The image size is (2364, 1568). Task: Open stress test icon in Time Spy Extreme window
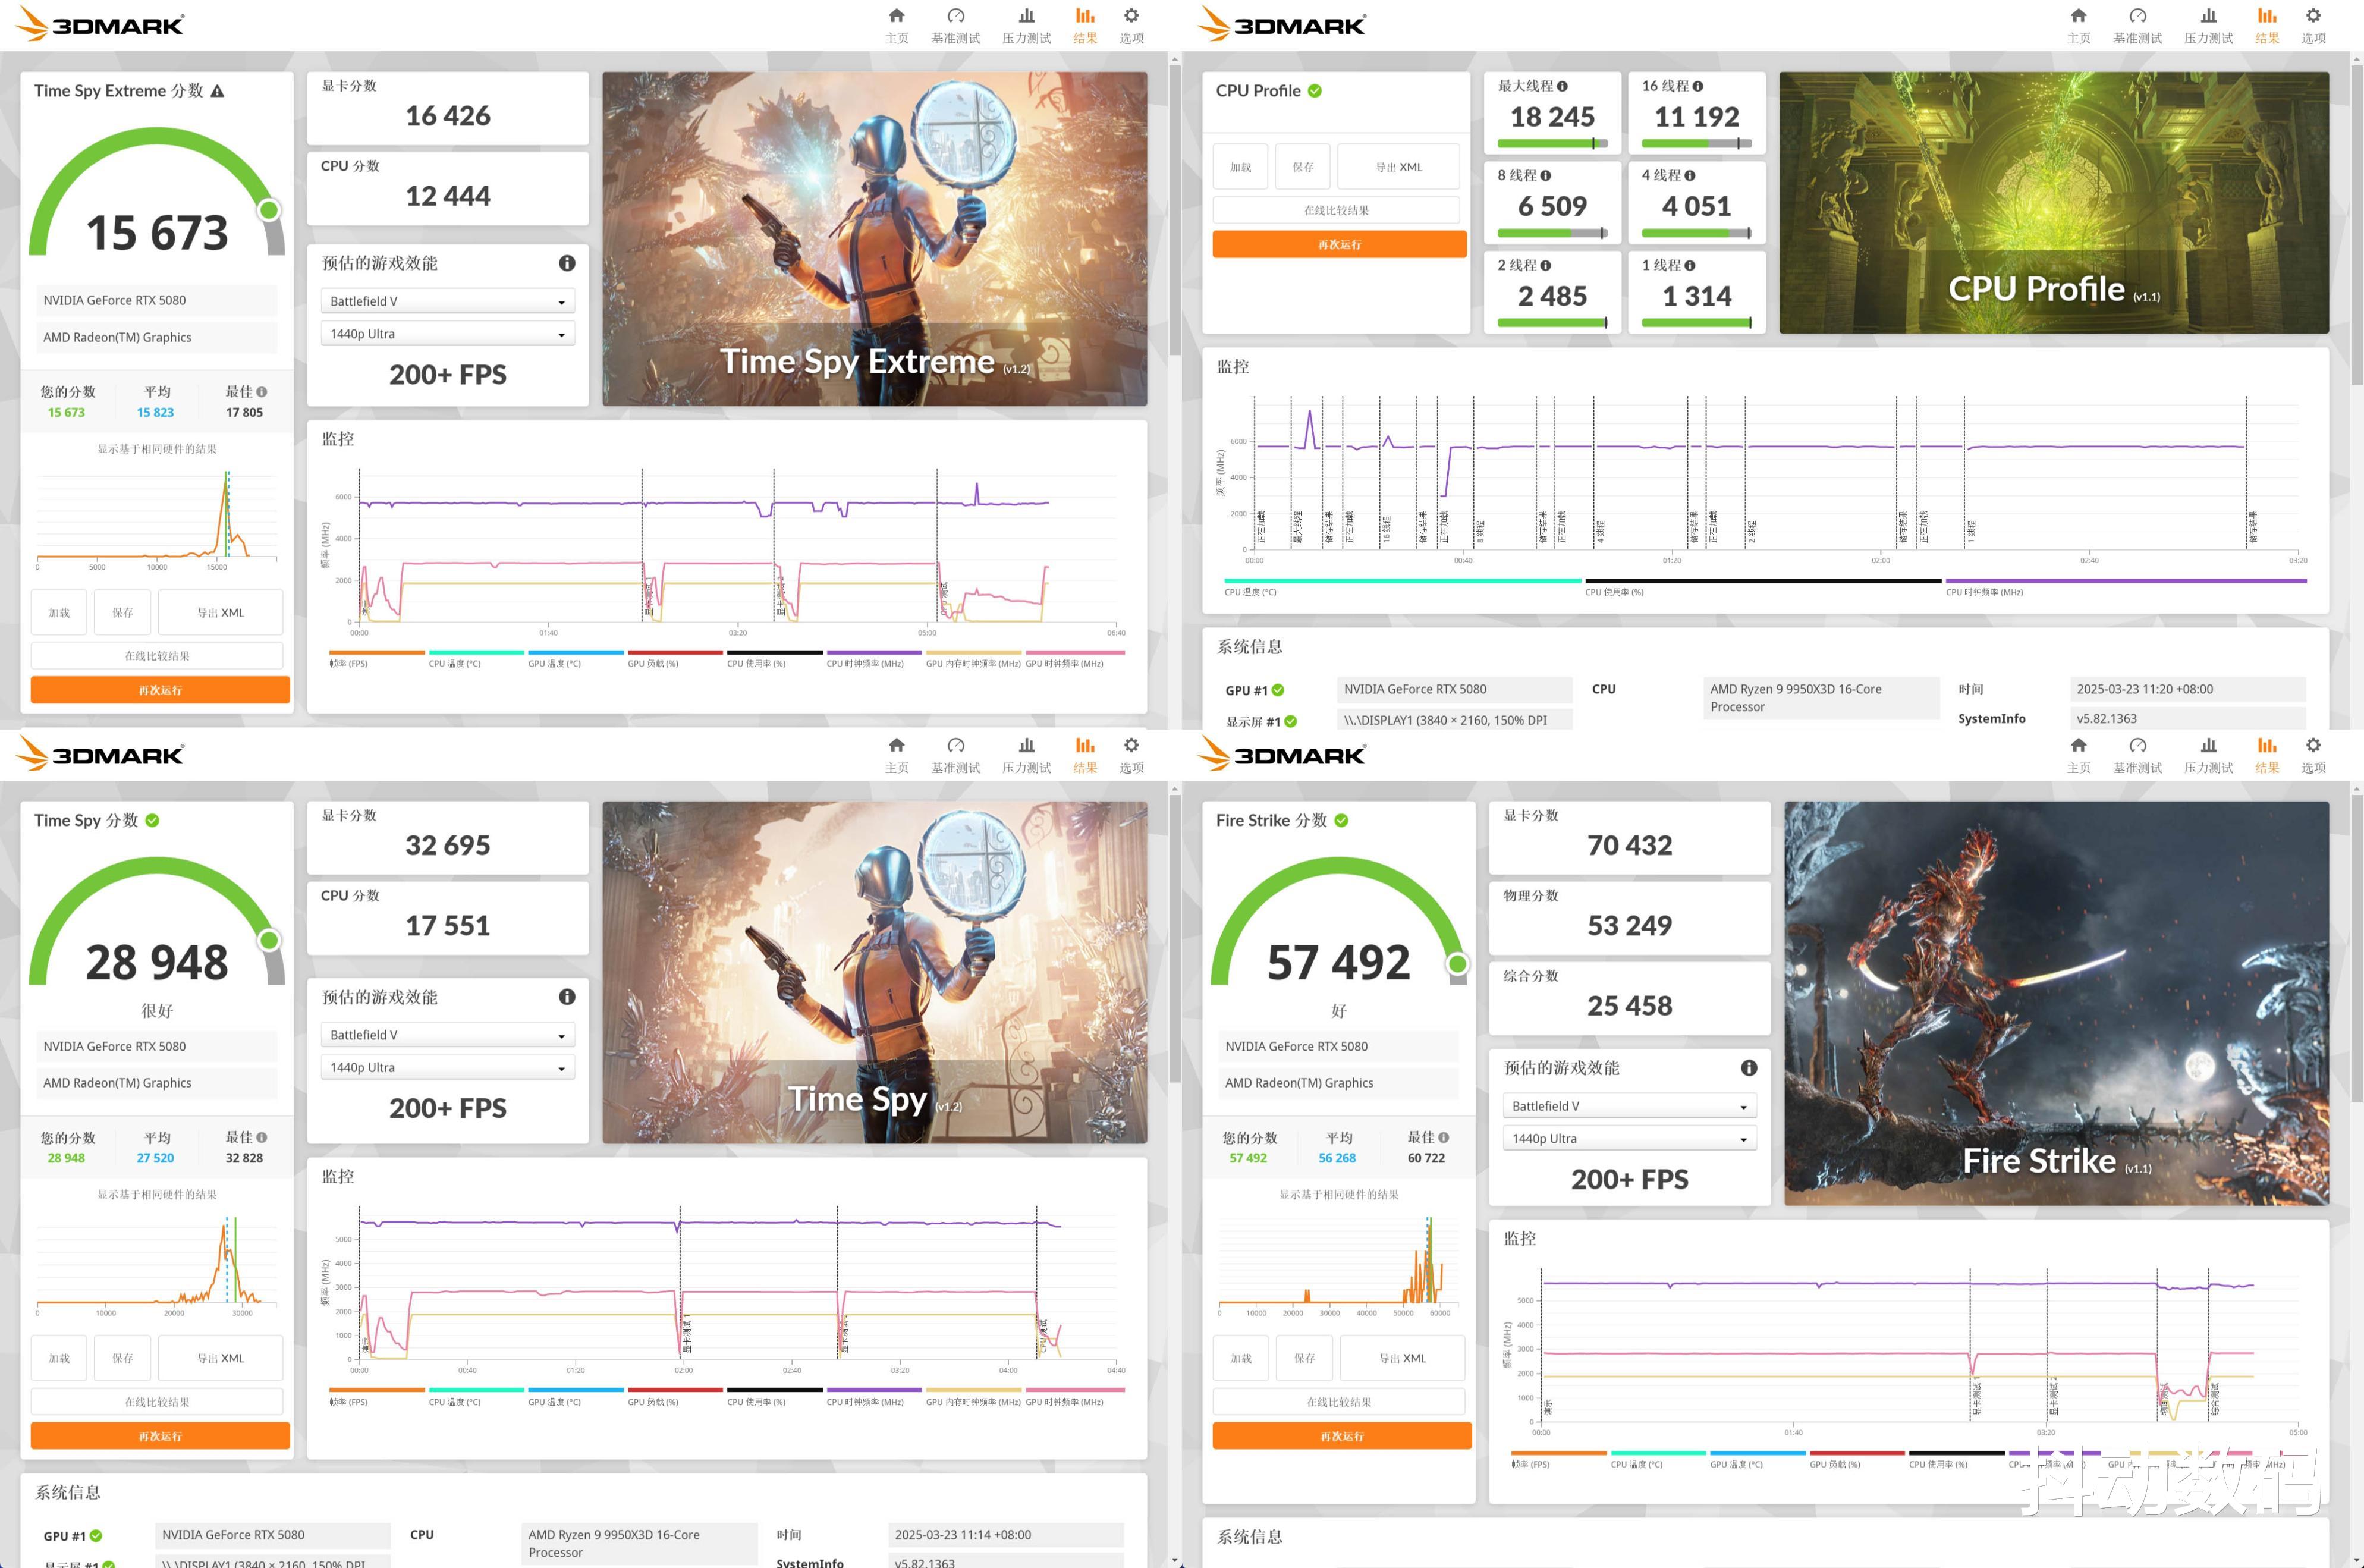[x=1026, y=16]
